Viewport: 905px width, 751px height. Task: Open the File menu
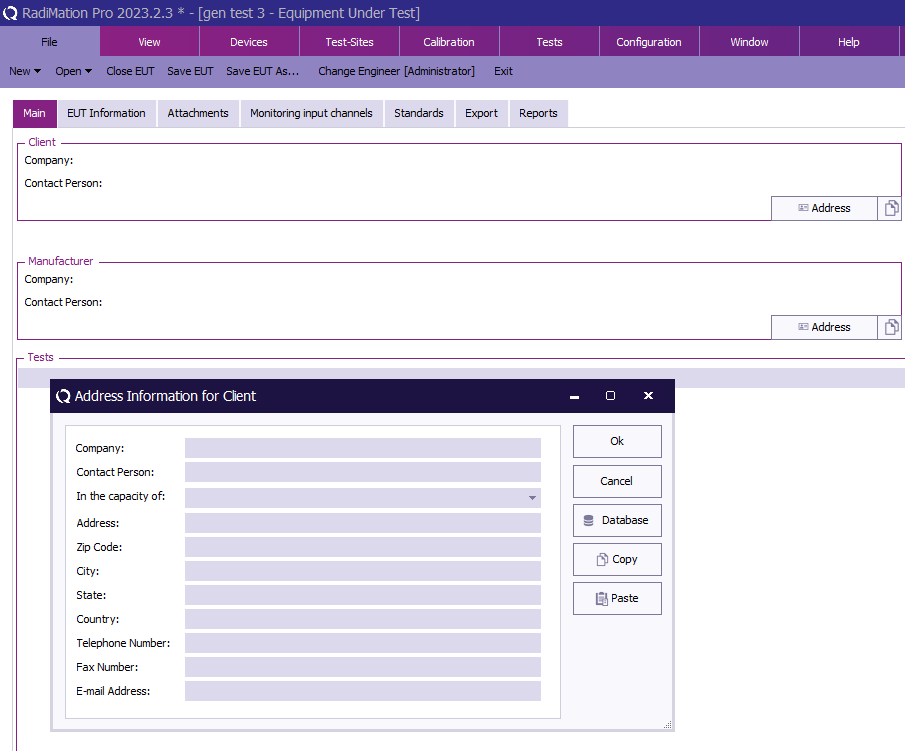pos(50,42)
